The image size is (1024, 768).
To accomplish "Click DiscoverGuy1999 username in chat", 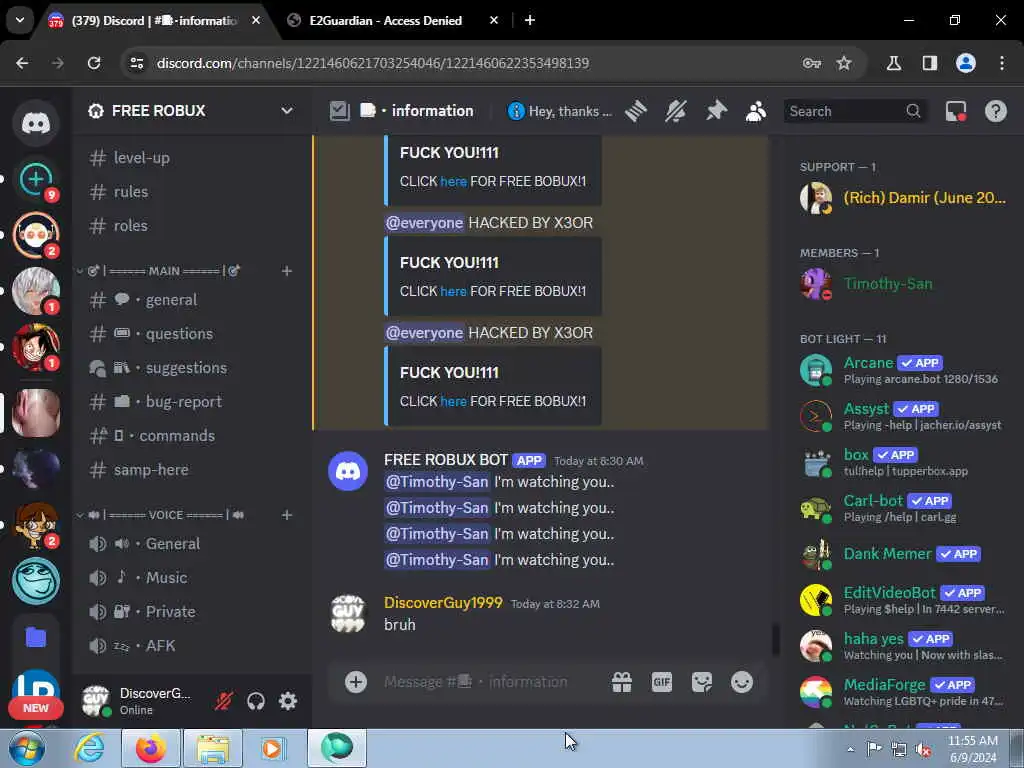I will point(443,603).
